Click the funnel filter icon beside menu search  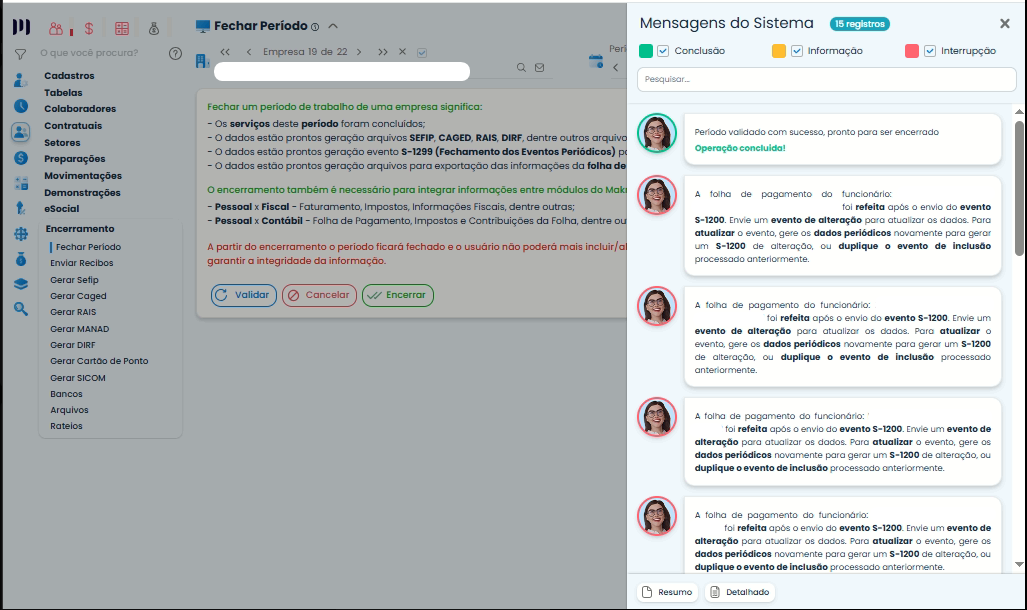[x=21, y=54]
